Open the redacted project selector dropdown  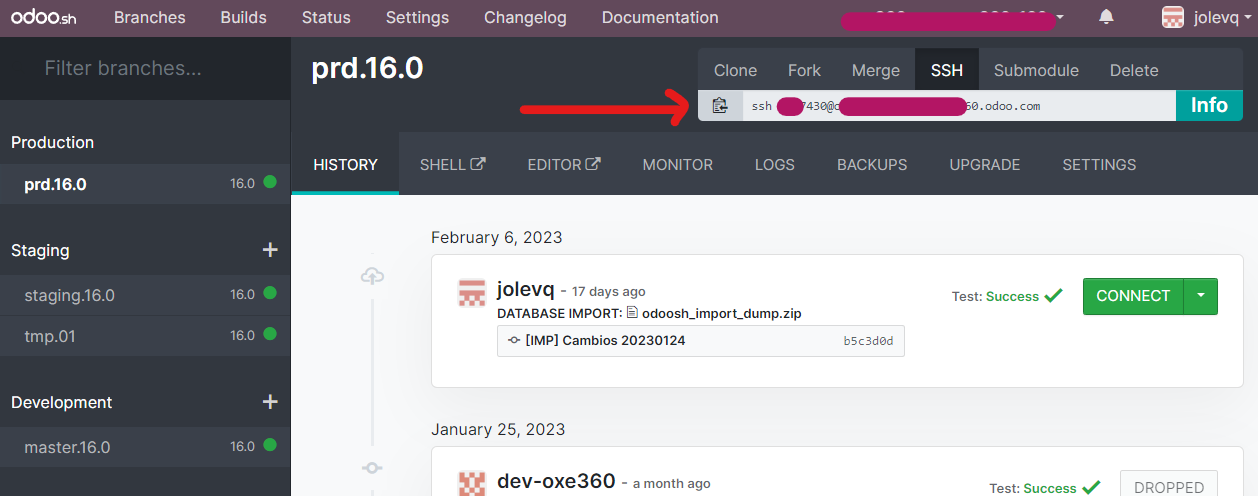point(953,18)
